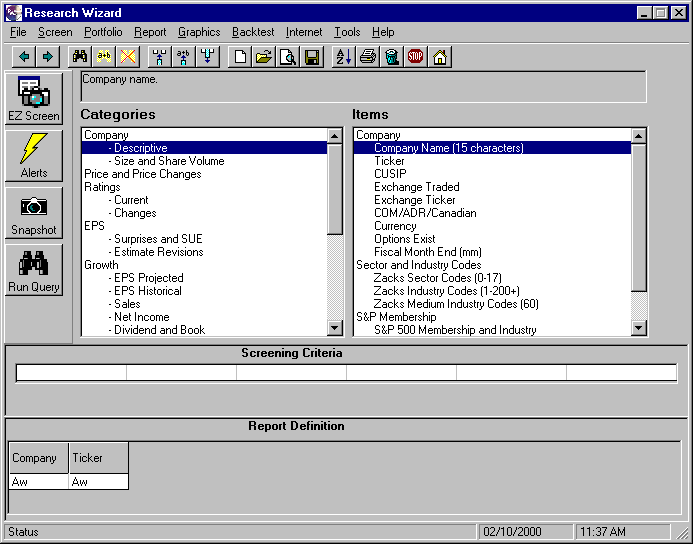Click the new blank document icon
This screenshot has width=693, height=544.
[x=240, y=57]
